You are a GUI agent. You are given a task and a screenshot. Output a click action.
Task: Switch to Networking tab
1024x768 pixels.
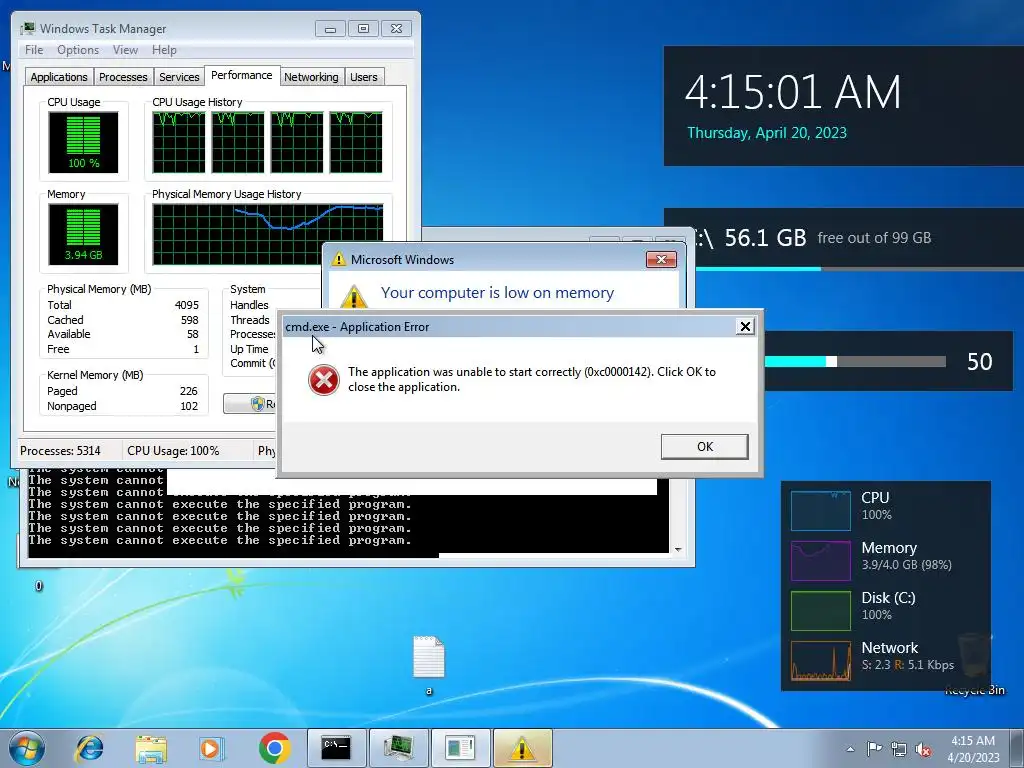click(x=311, y=77)
